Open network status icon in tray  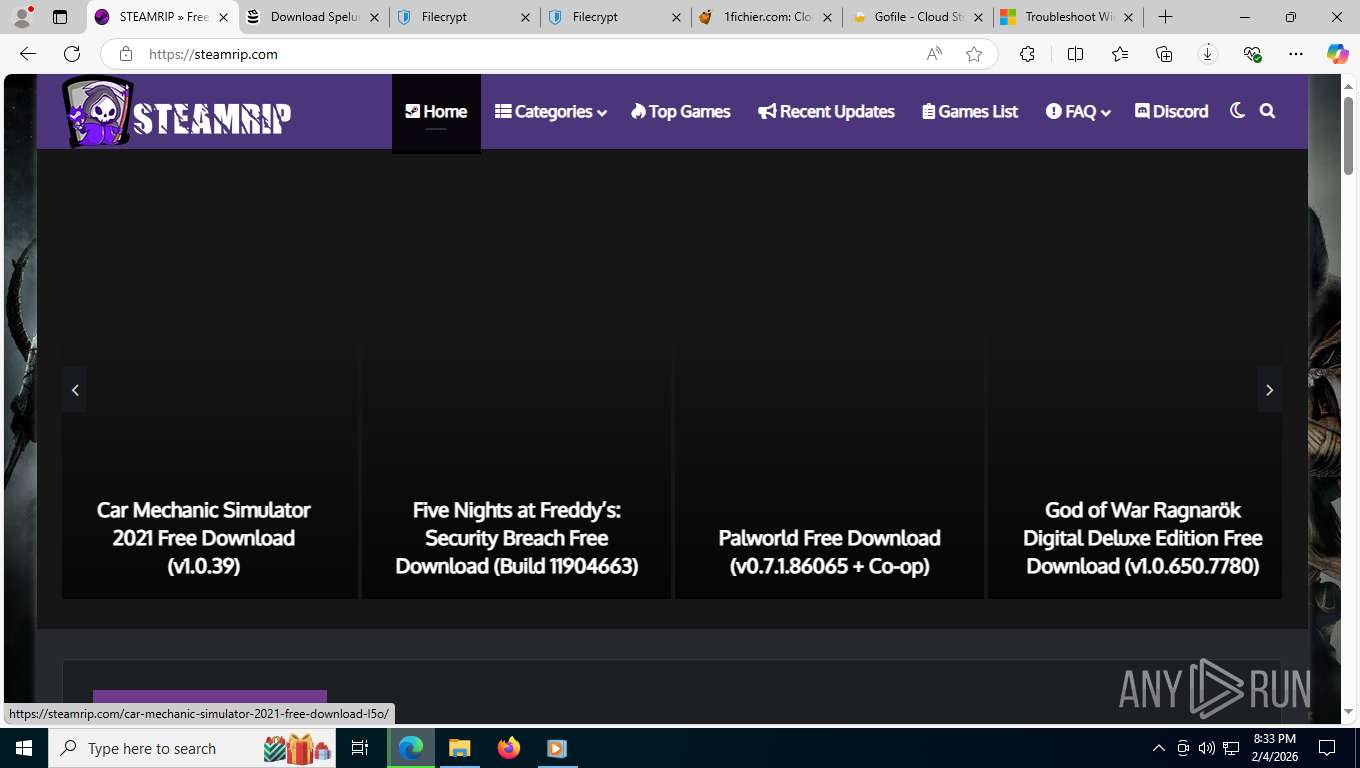click(x=1231, y=748)
